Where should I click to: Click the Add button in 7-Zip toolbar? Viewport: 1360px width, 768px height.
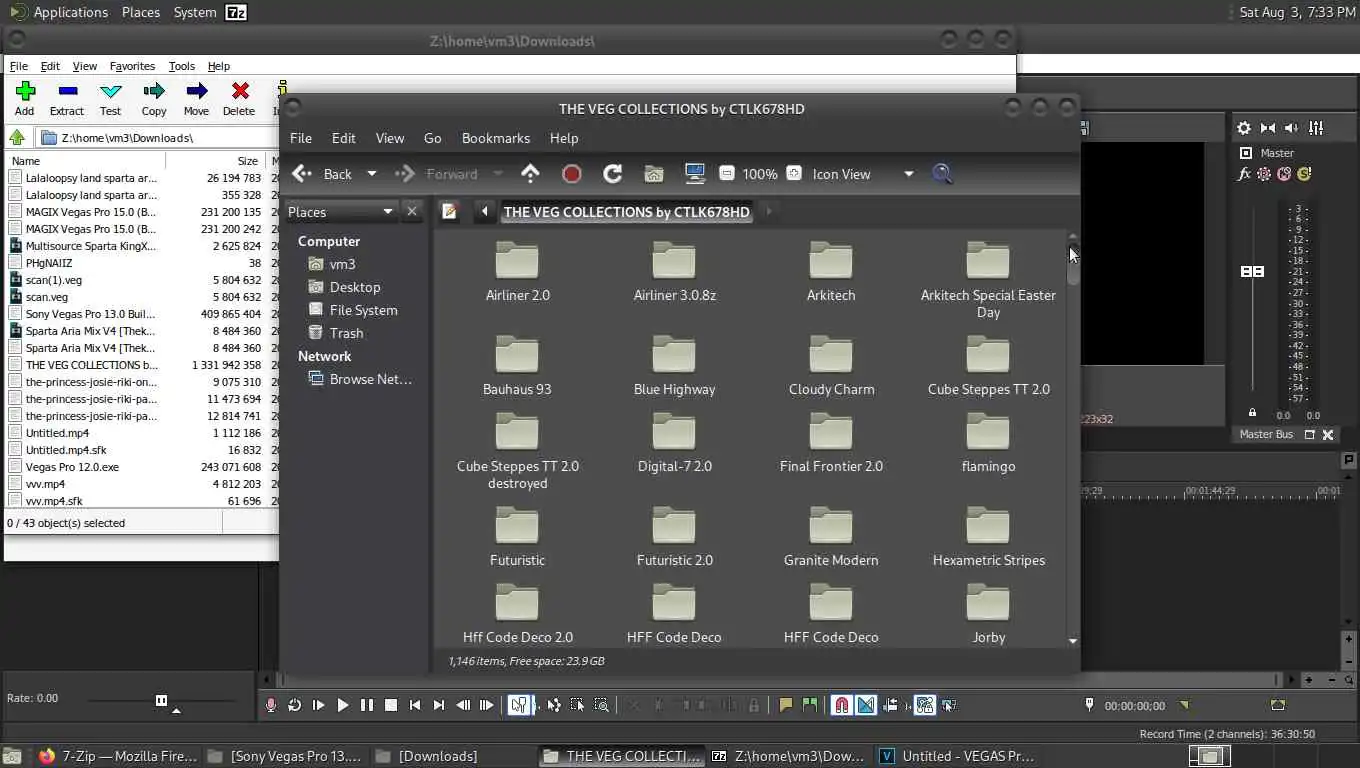pyautogui.click(x=25, y=99)
